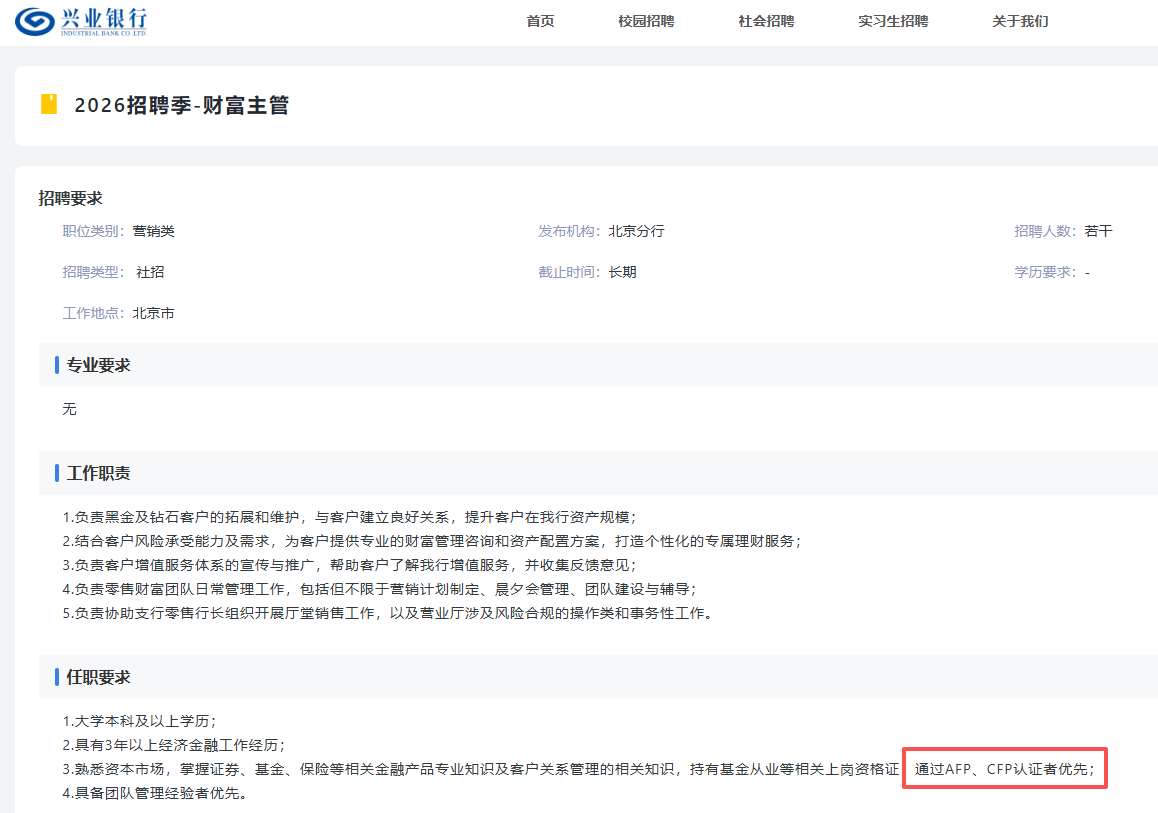1158x813 pixels.
Task: Click the 工作职责 section header
Action: [x=98, y=473]
